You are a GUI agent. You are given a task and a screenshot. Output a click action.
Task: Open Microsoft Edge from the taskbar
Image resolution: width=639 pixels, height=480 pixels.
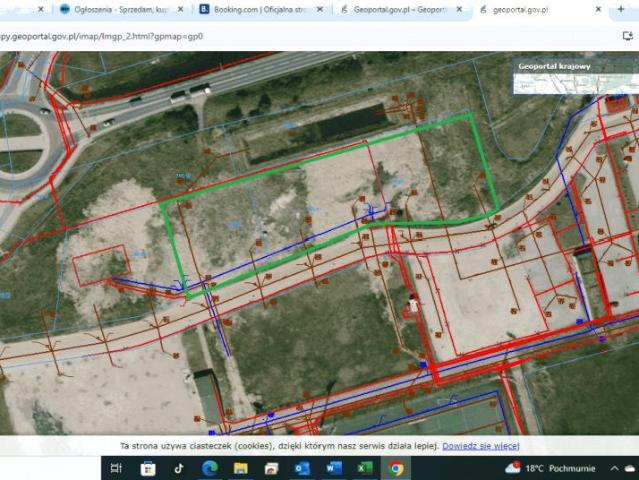pyautogui.click(x=209, y=468)
